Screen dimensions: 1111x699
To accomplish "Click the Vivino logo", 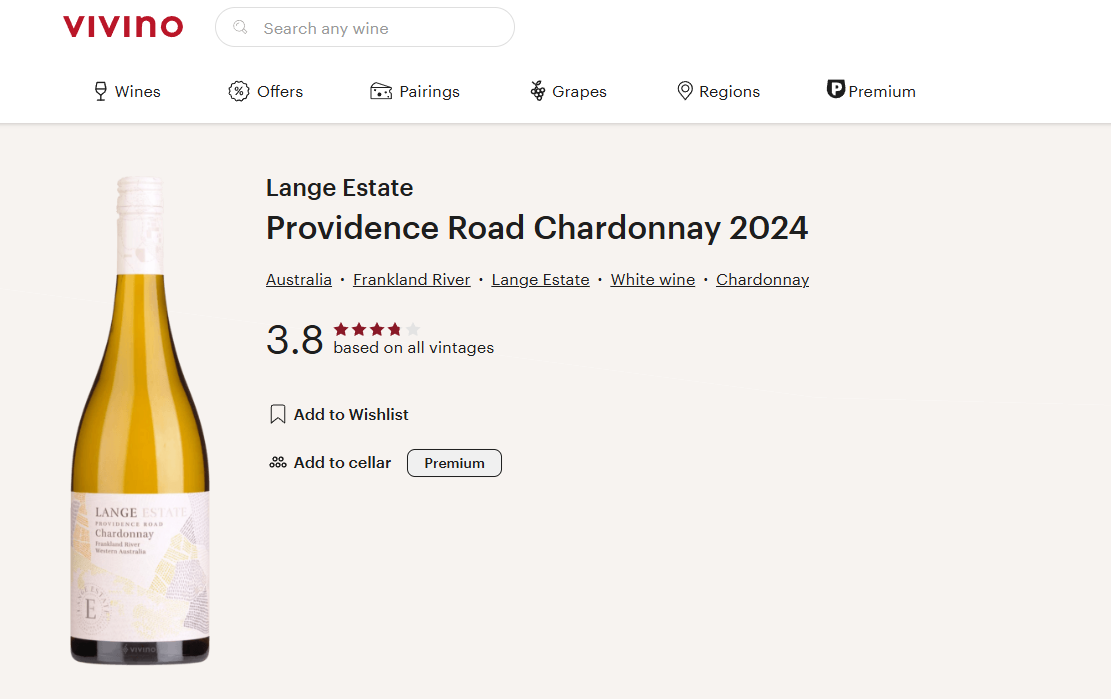I will click(123, 27).
